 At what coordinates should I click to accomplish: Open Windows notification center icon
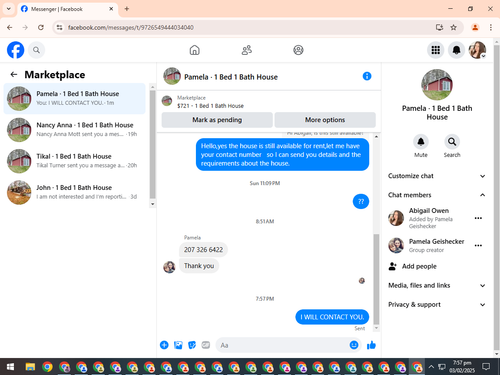coord(486,367)
